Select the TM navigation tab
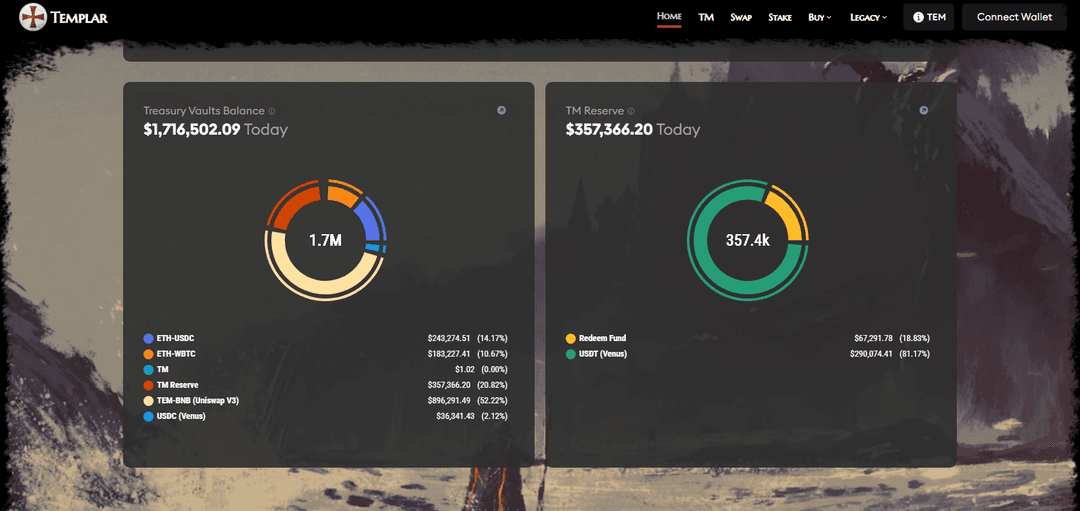The image size is (1080, 511). (x=706, y=17)
